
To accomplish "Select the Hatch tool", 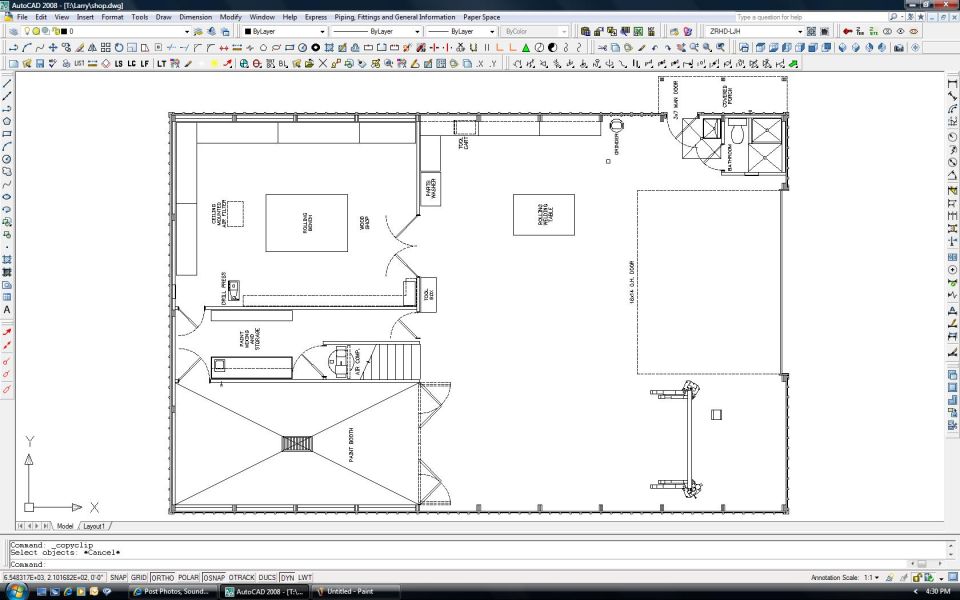I will click(7, 260).
